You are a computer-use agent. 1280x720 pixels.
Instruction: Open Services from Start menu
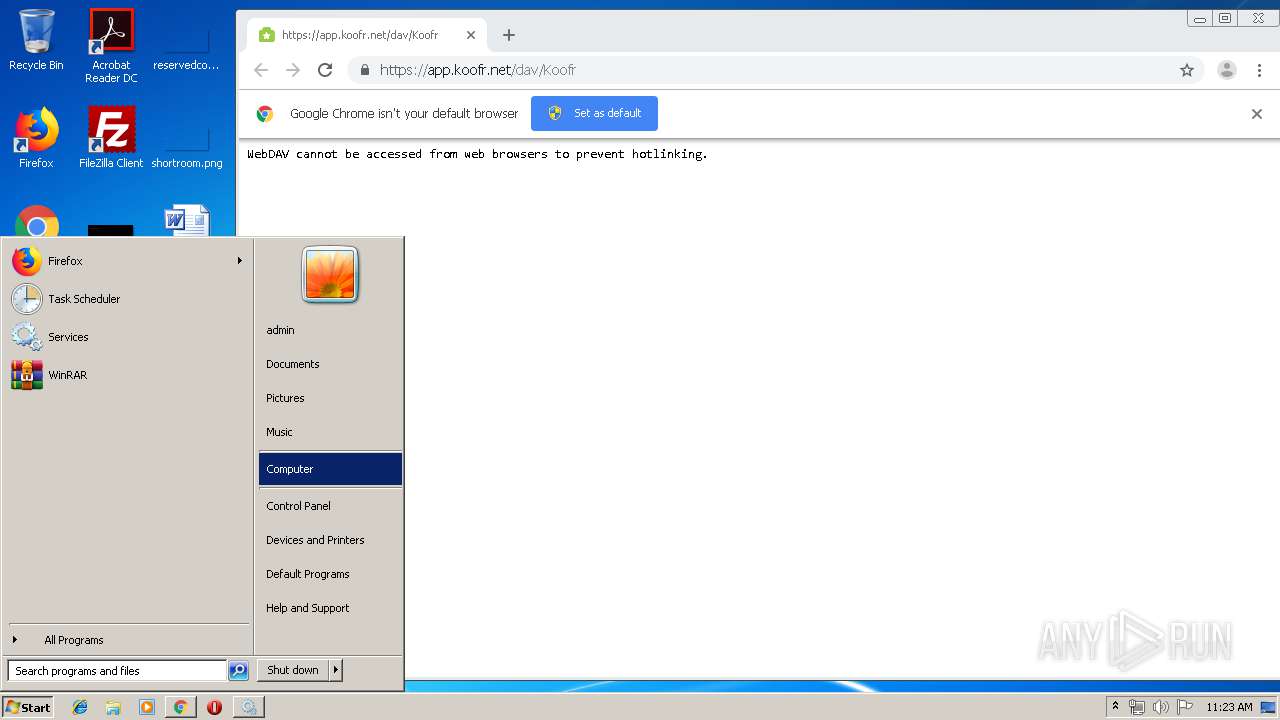point(127,337)
